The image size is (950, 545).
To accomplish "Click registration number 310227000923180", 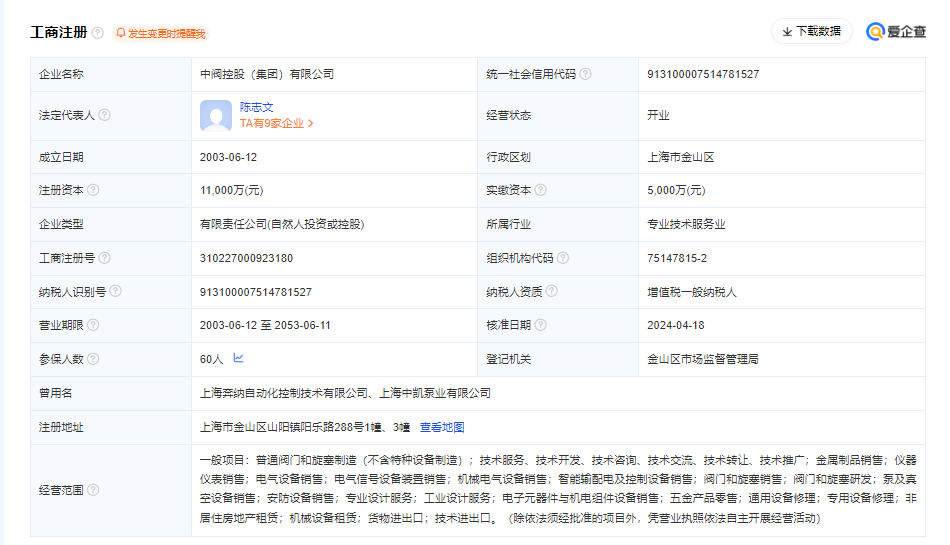I will [247, 258].
